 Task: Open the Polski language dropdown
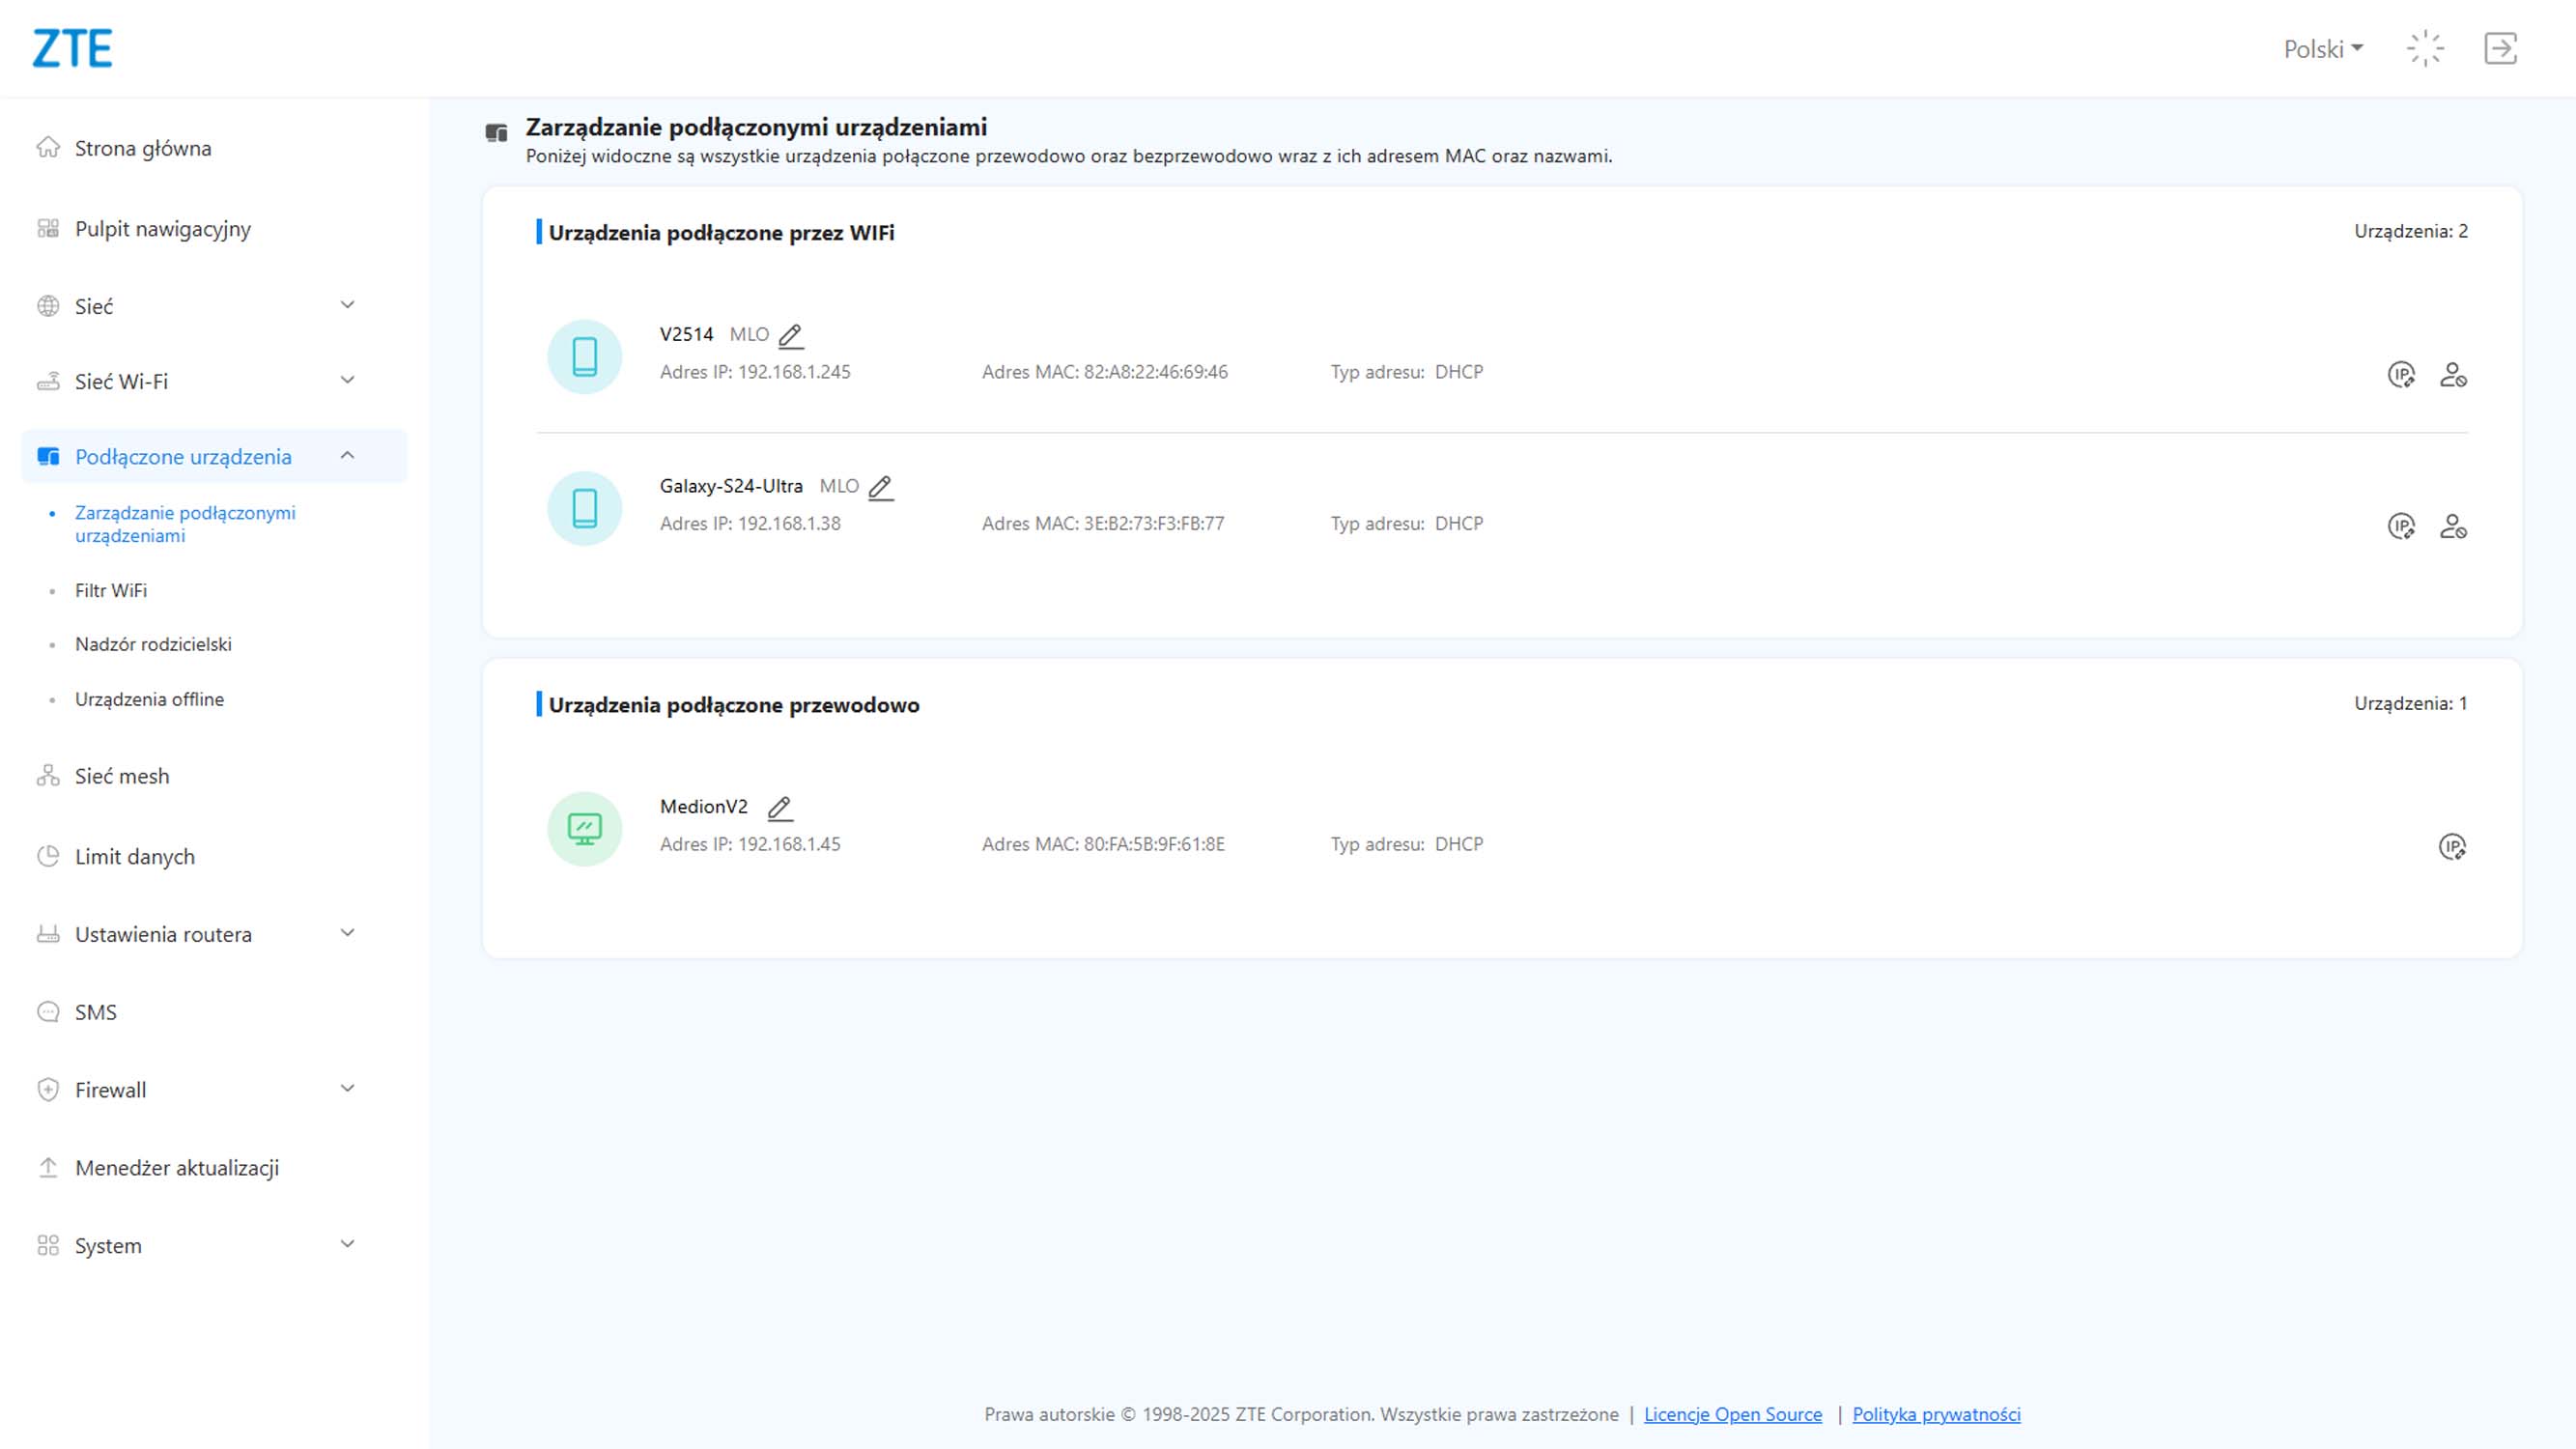[x=2322, y=49]
